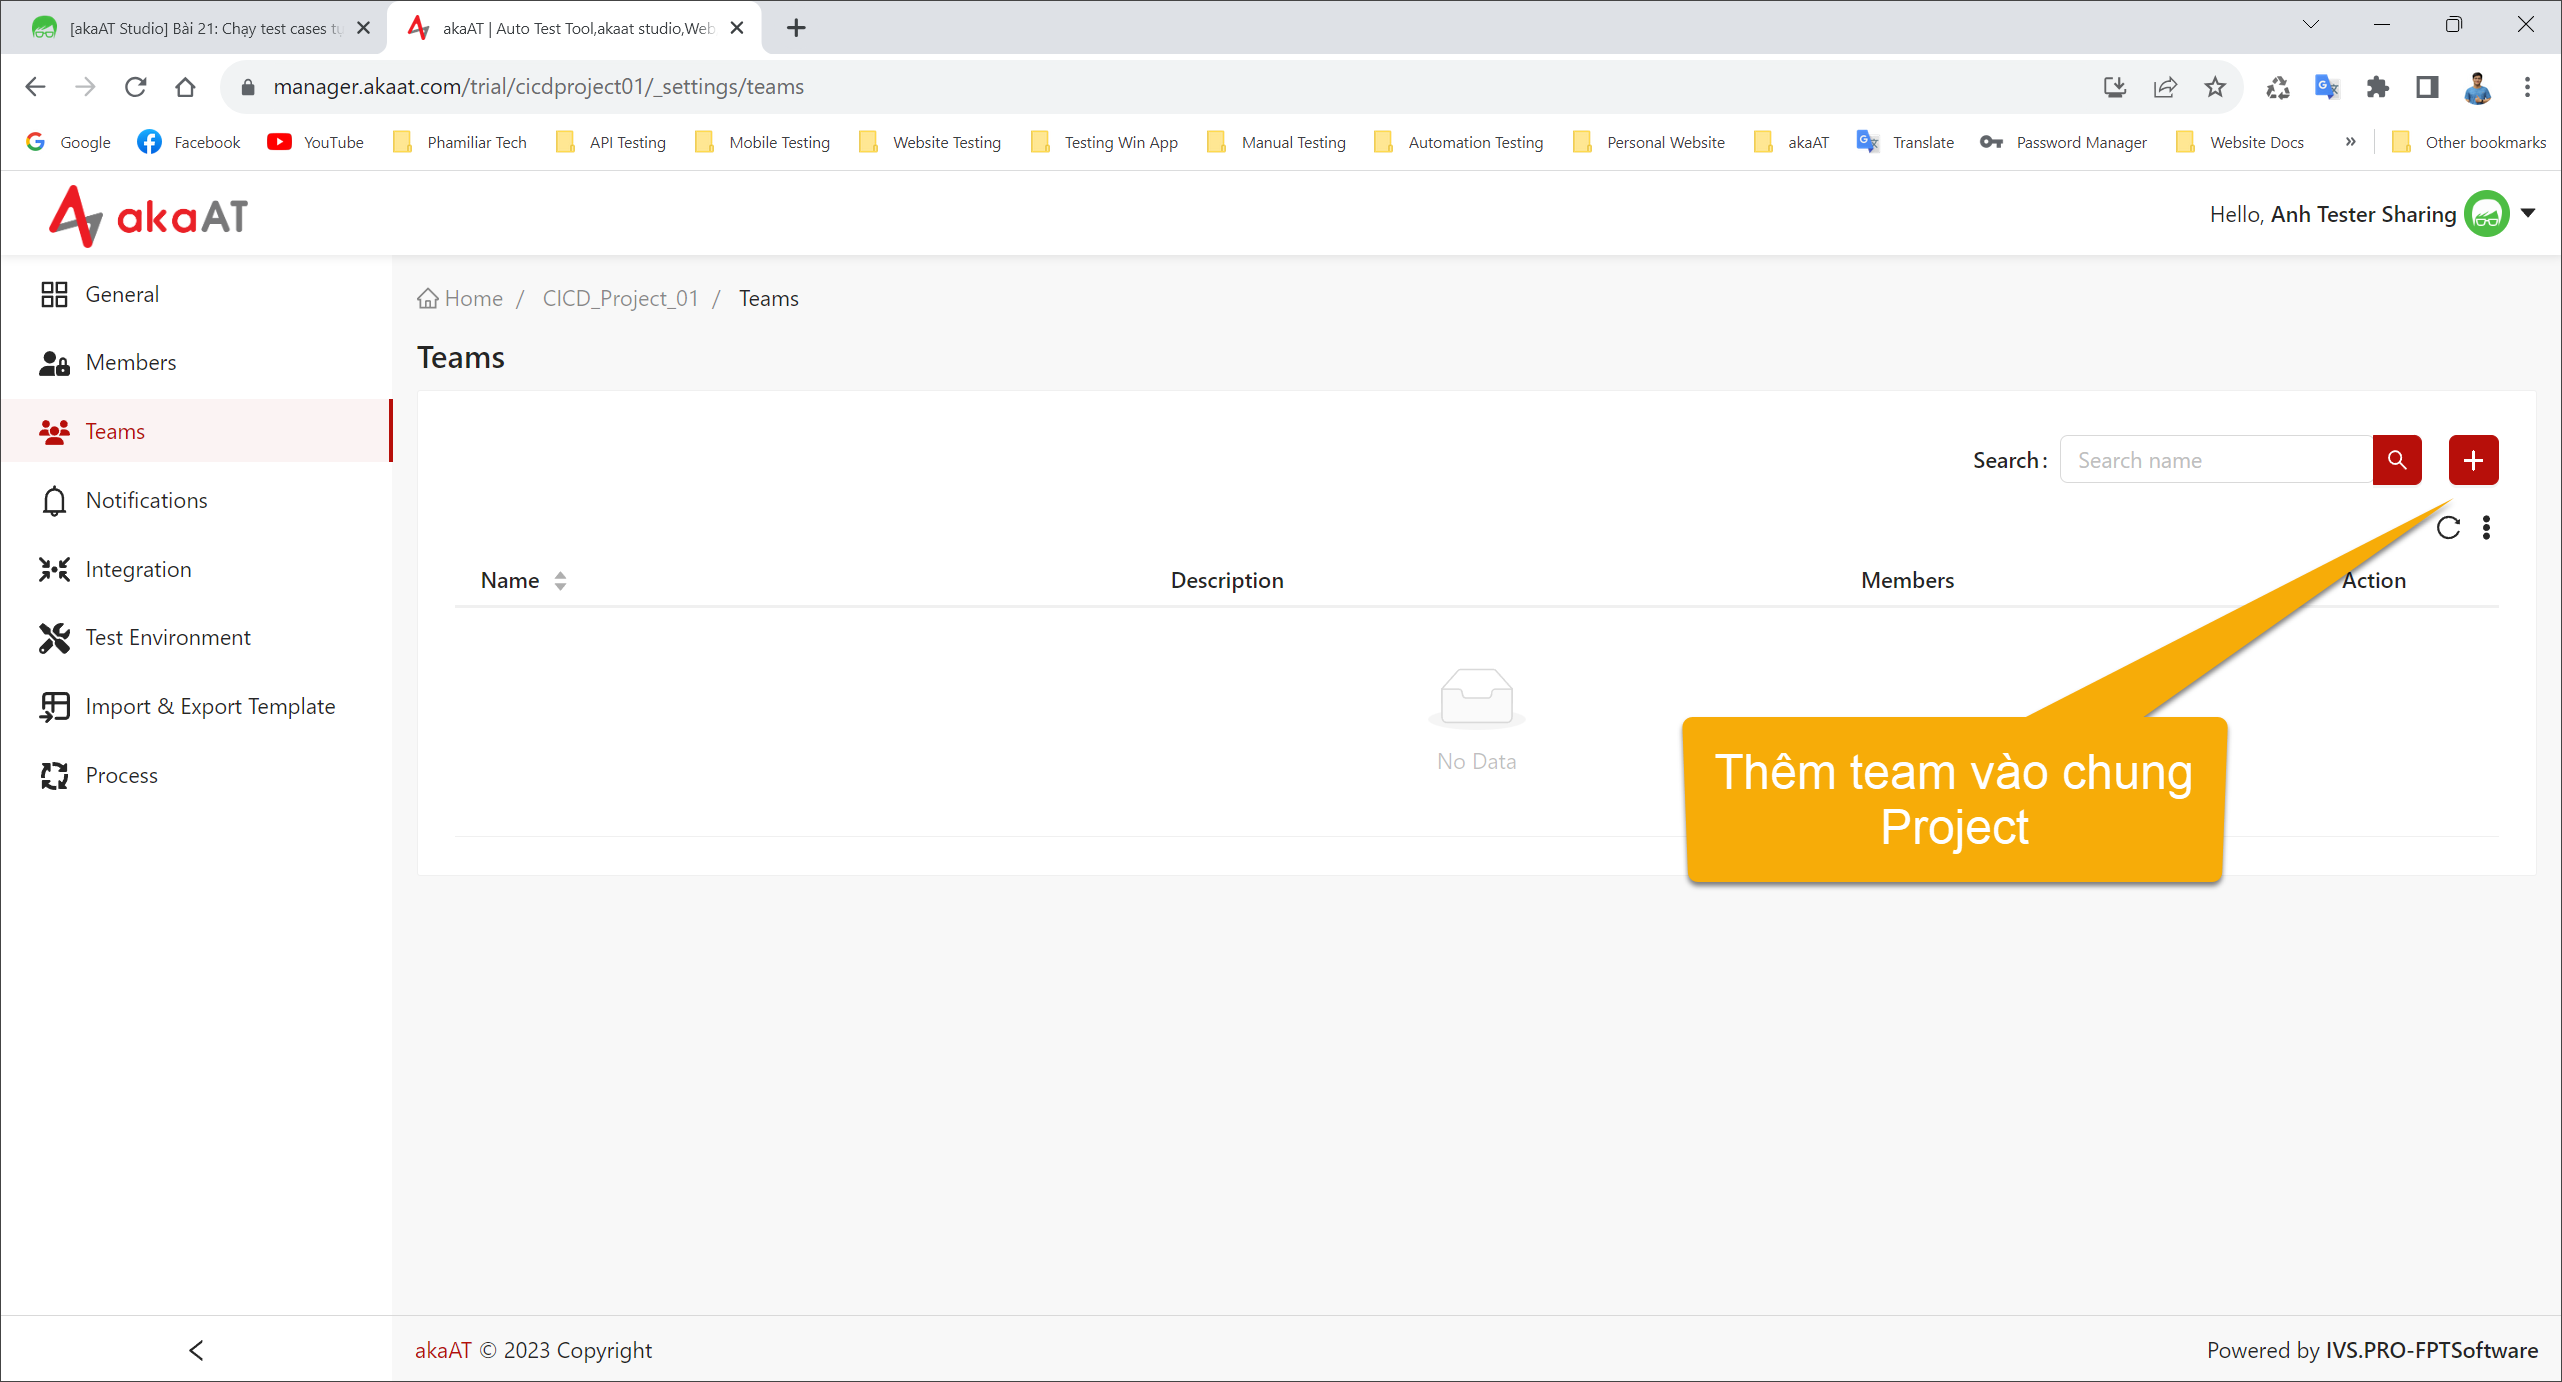Open a new browser tab
The image size is (2562, 1382).
pos(796,28)
